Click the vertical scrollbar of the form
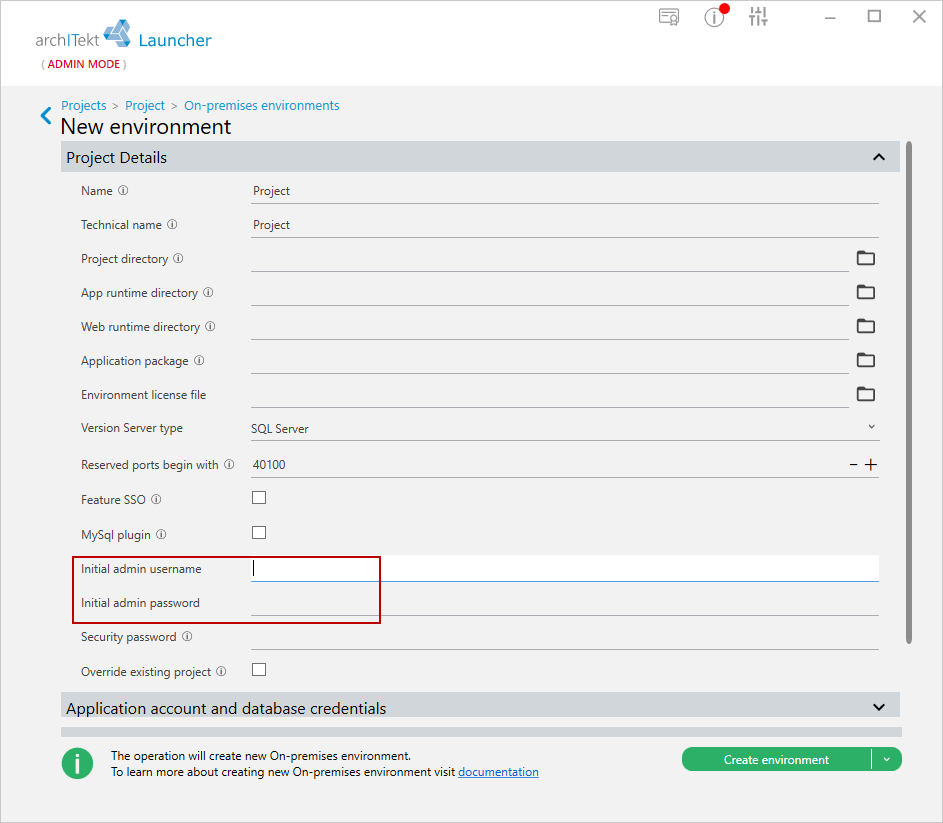Screen dimensions: 943x823 point(909,392)
